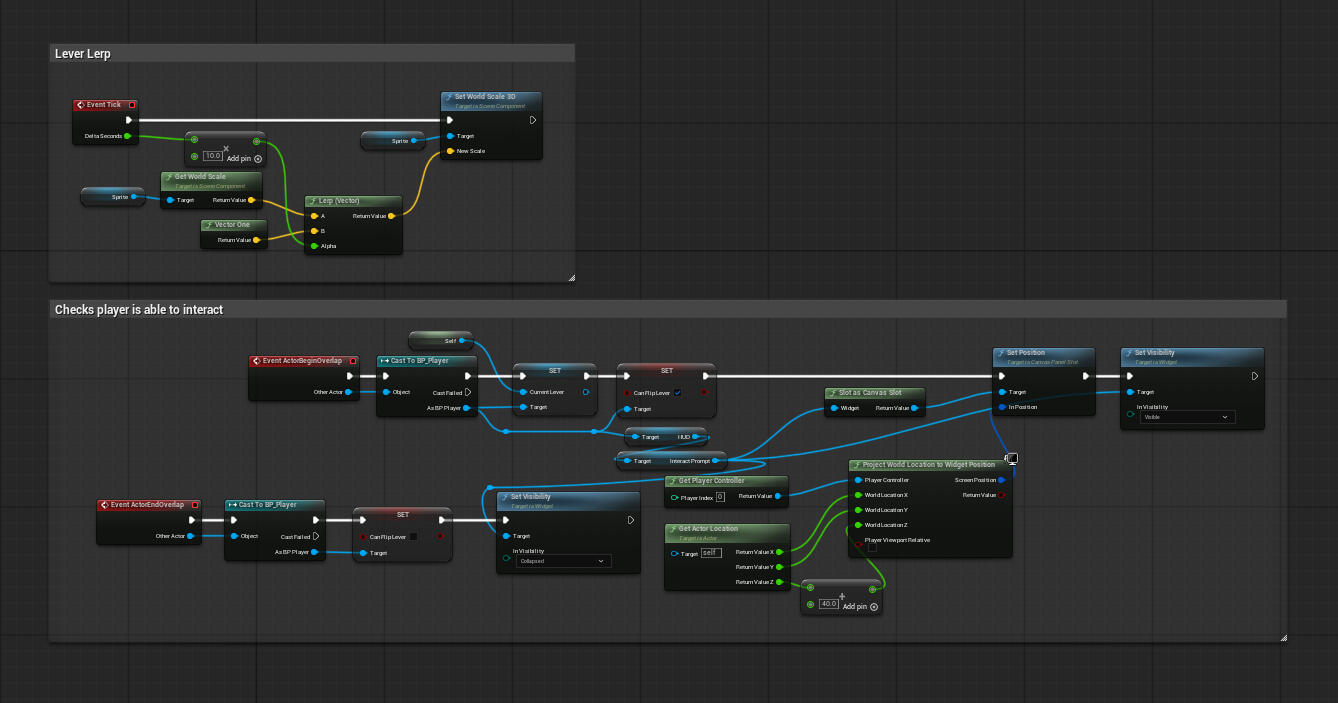Click the Get World Scale node icon
Viewport: 1338px width, 703px height.
pyautogui.click(x=171, y=176)
